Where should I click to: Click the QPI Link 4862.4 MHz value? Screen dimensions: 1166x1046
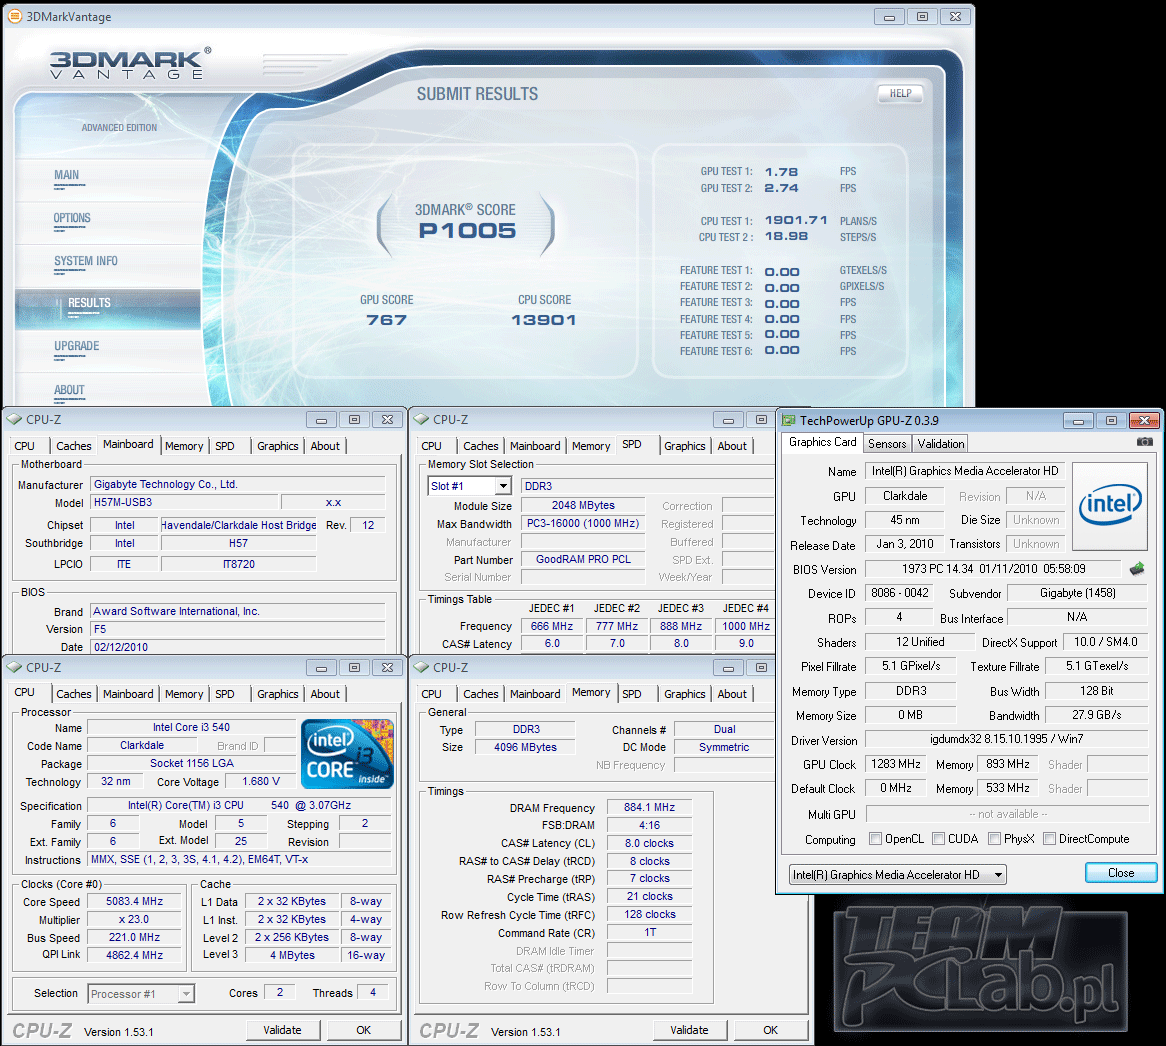coord(135,955)
